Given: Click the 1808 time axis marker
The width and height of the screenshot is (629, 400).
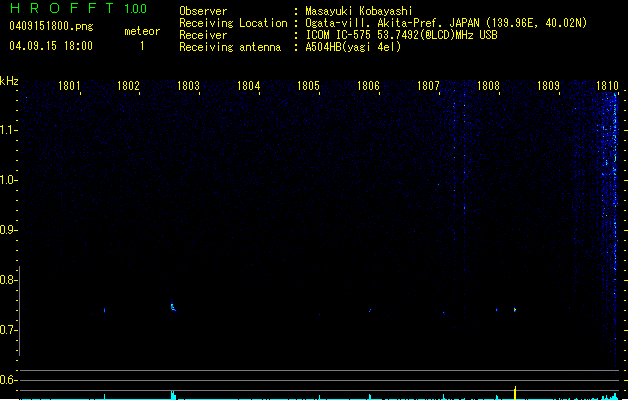Looking at the screenshot, I should (x=488, y=86).
